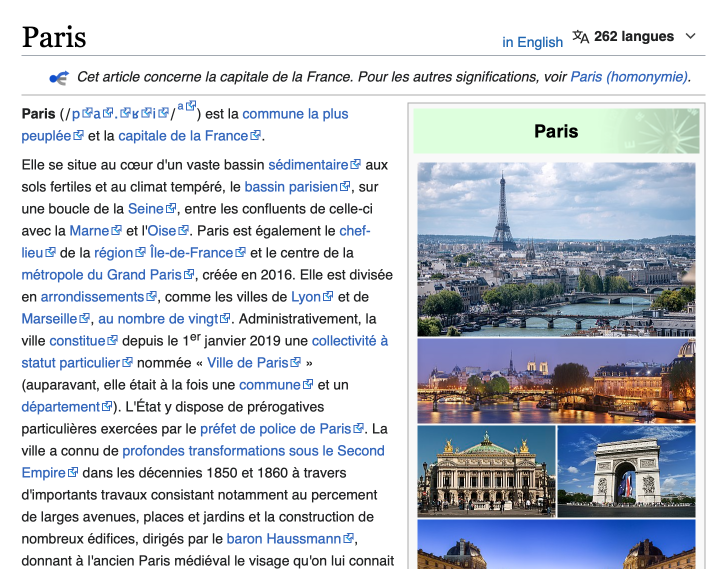The image size is (722, 569).
Task: Click the "in English" link
Action: 532,42
